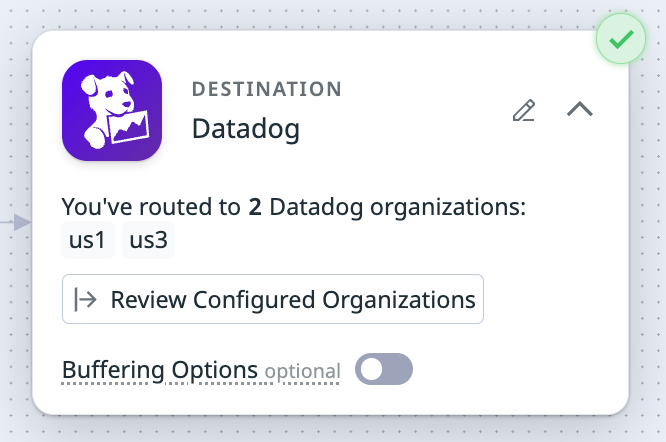
Task: Click the dotted canvas below the card
Action: pyautogui.click(x=330, y=430)
